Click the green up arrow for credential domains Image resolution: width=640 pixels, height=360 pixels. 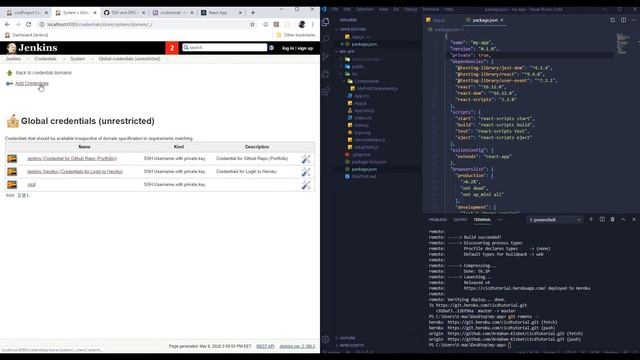[x=9, y=73]
